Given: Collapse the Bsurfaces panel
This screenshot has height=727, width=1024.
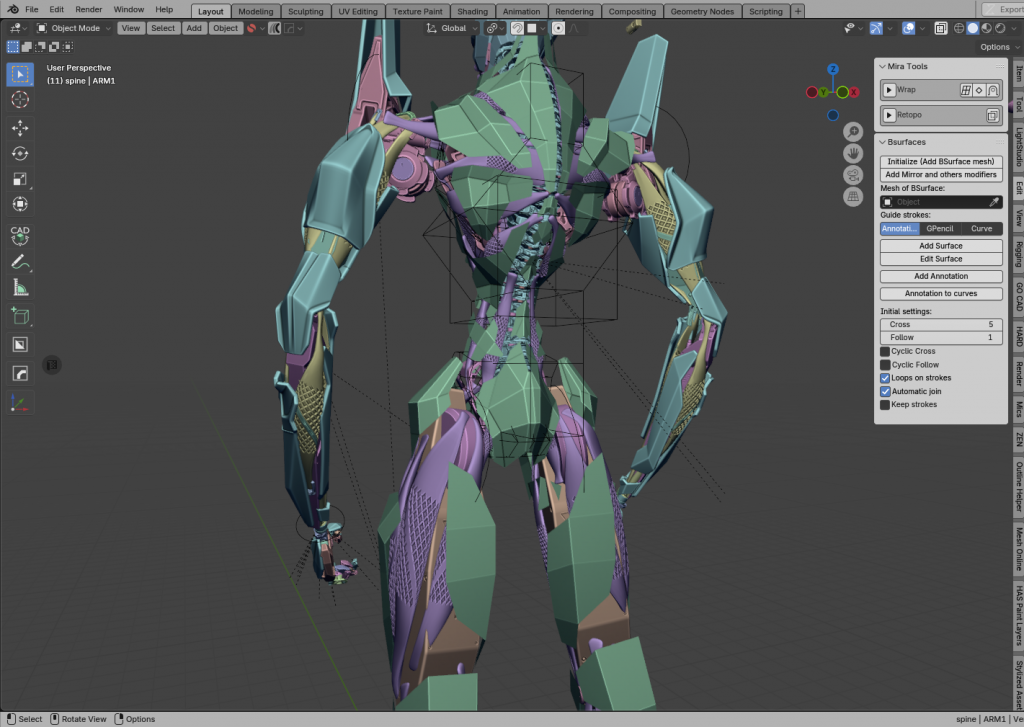Looking at the screenshot, I should (x=883, y=142).
